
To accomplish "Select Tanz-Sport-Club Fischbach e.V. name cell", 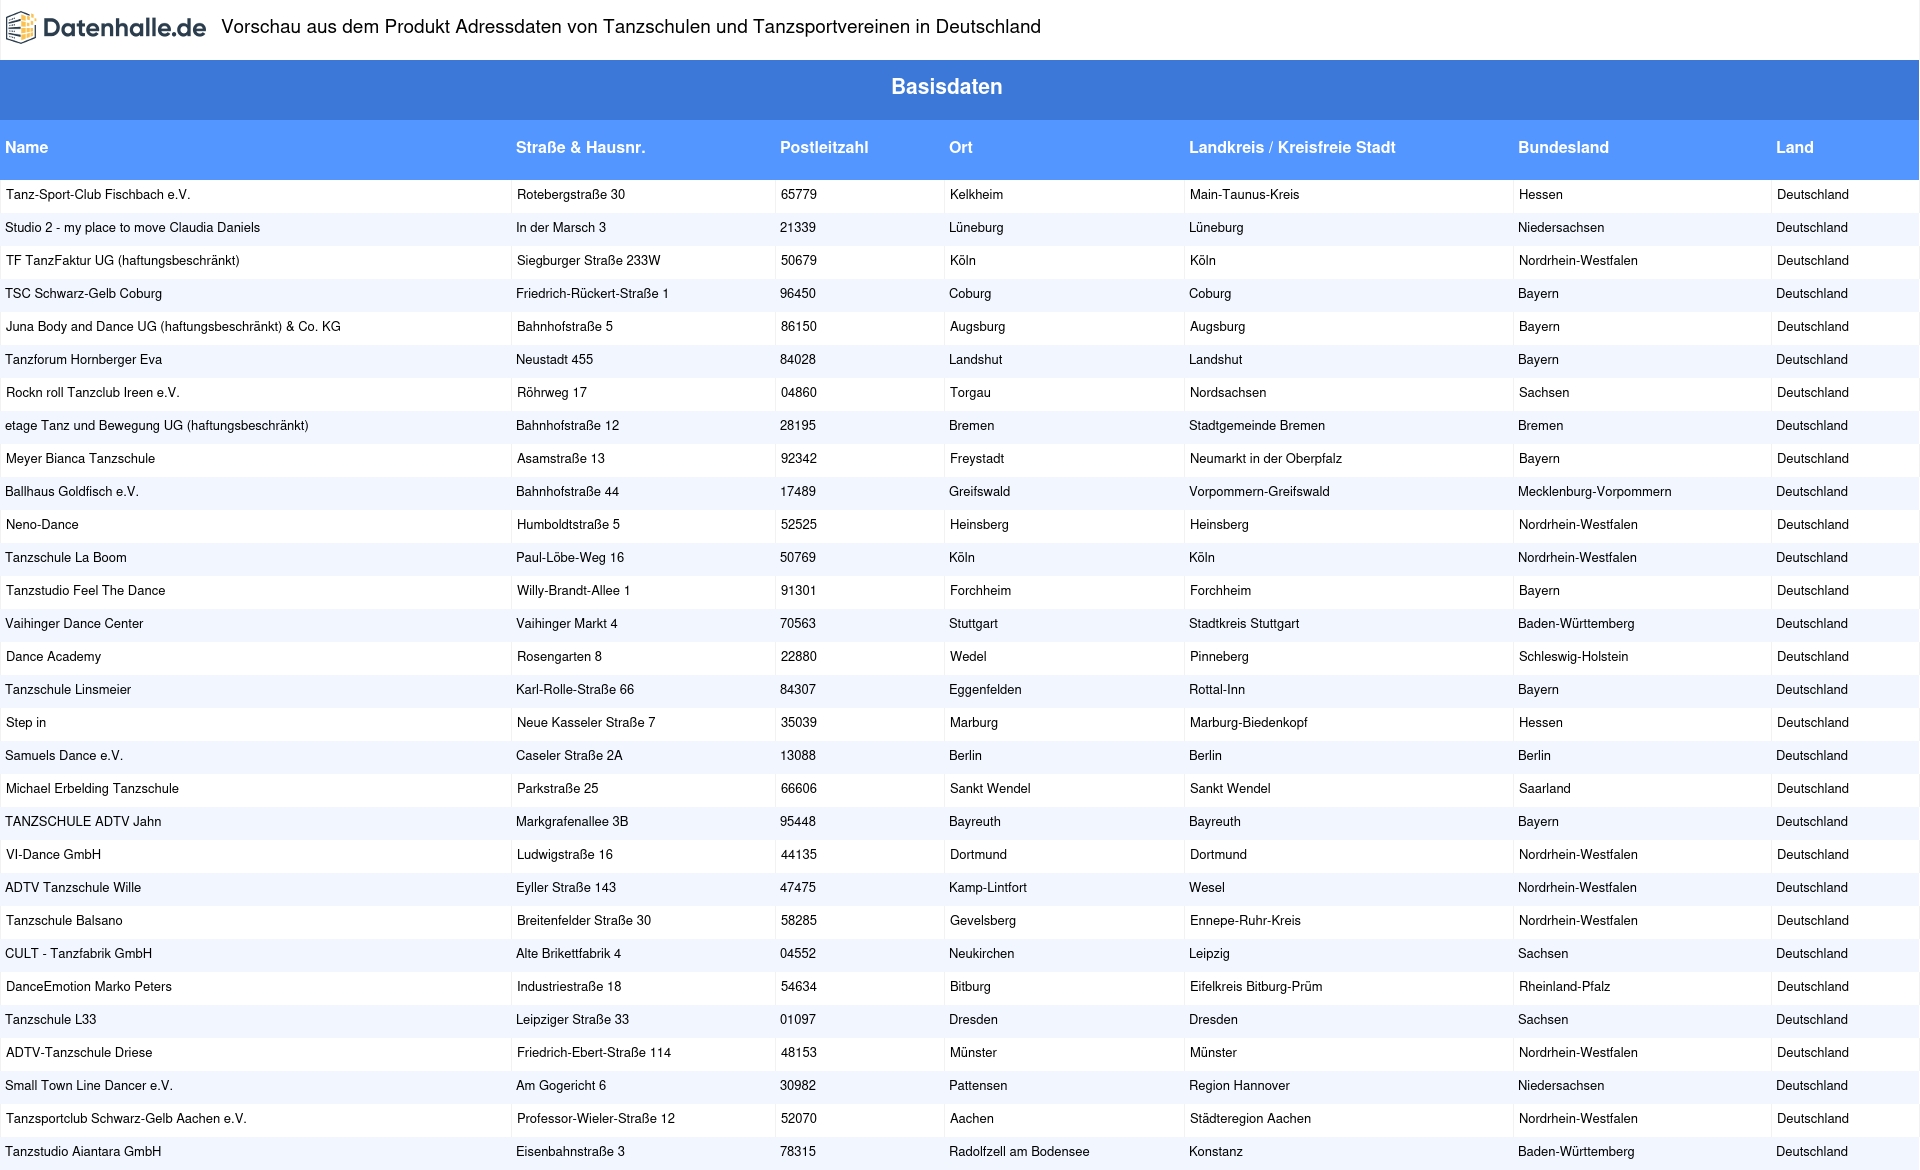I will coord(98,194).
